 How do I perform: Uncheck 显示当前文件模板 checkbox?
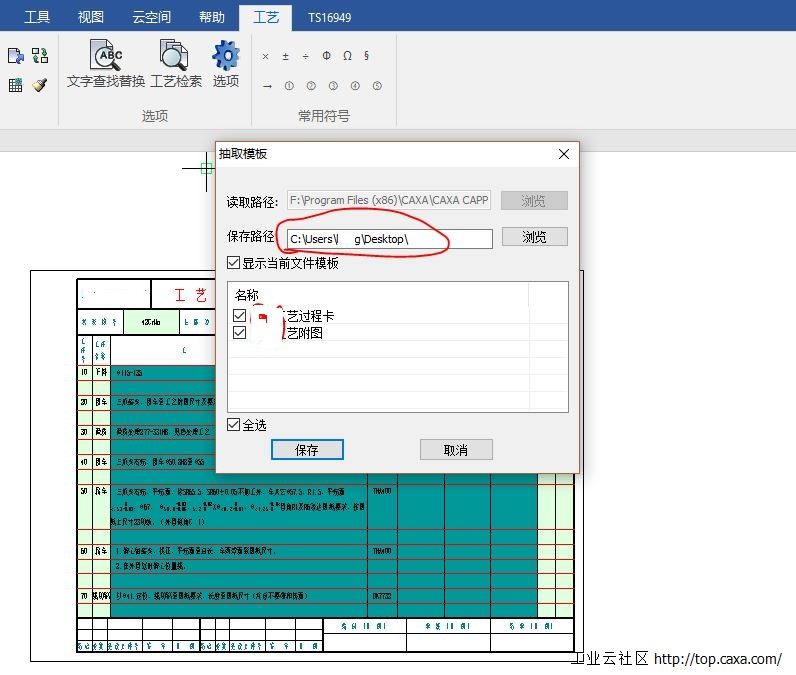coord(234,263)
